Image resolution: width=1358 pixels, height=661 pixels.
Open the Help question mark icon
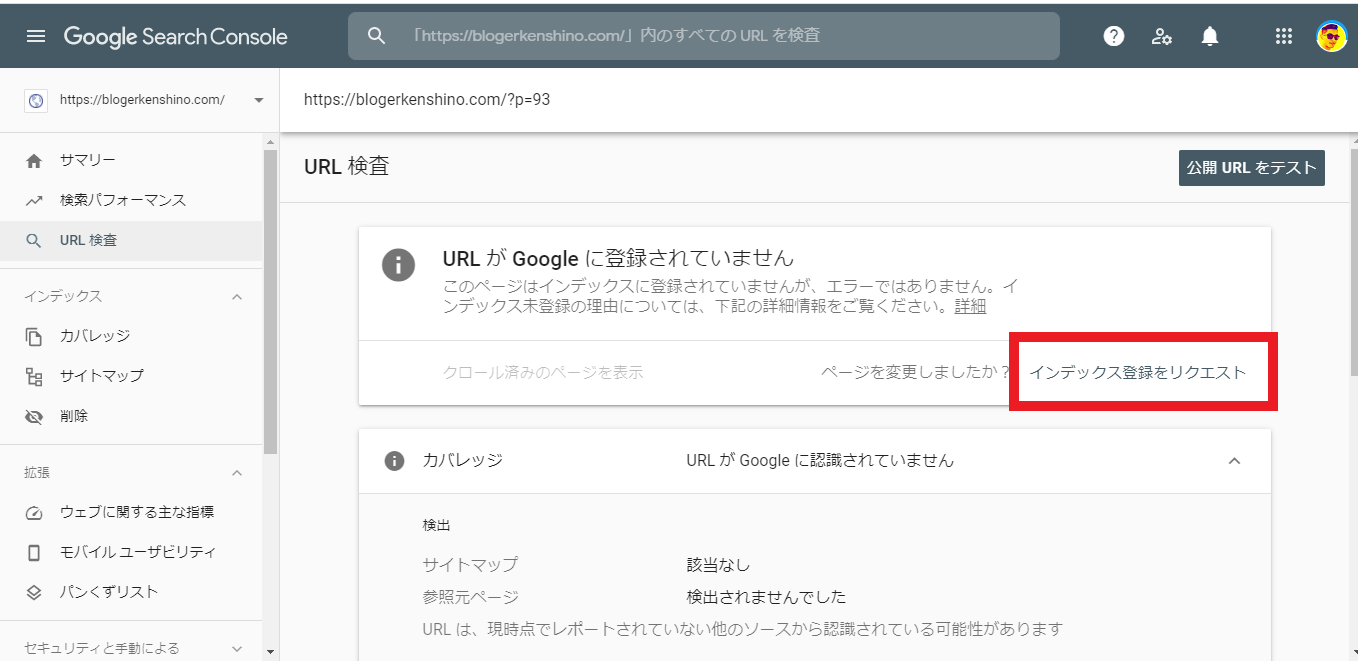click(1113, 36)
